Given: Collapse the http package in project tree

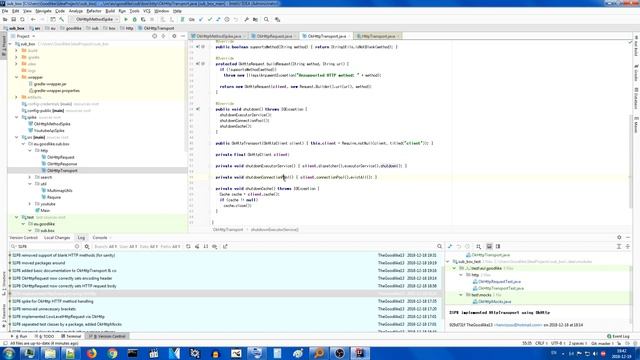Looking at the screenshot, I should pyautogui.click(x=30, y=151).
